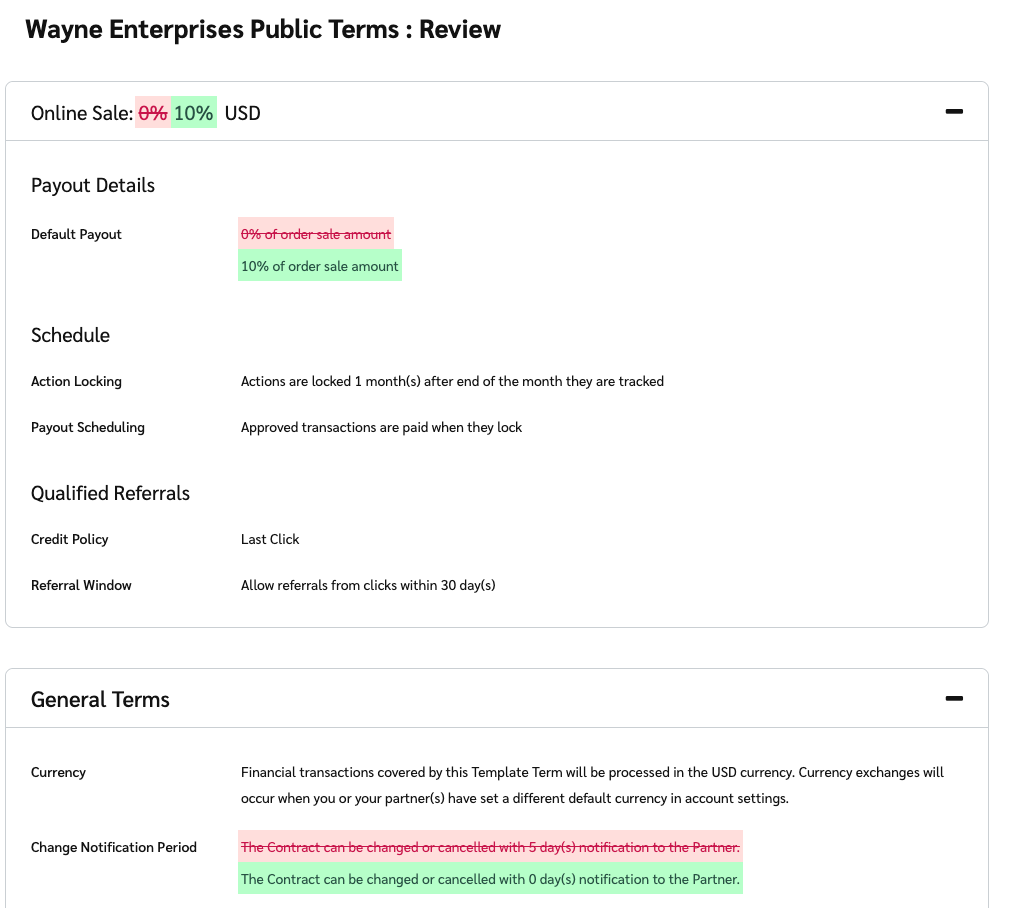Click the page title Wayne Enterprises Public Terms
Image resolution: width=1009 pixels, height=908 pixels.
coord(262,29)
